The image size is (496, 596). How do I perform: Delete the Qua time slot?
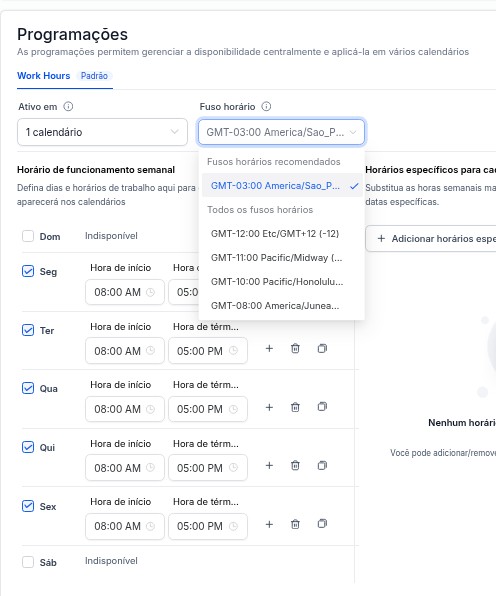[295, 407]
